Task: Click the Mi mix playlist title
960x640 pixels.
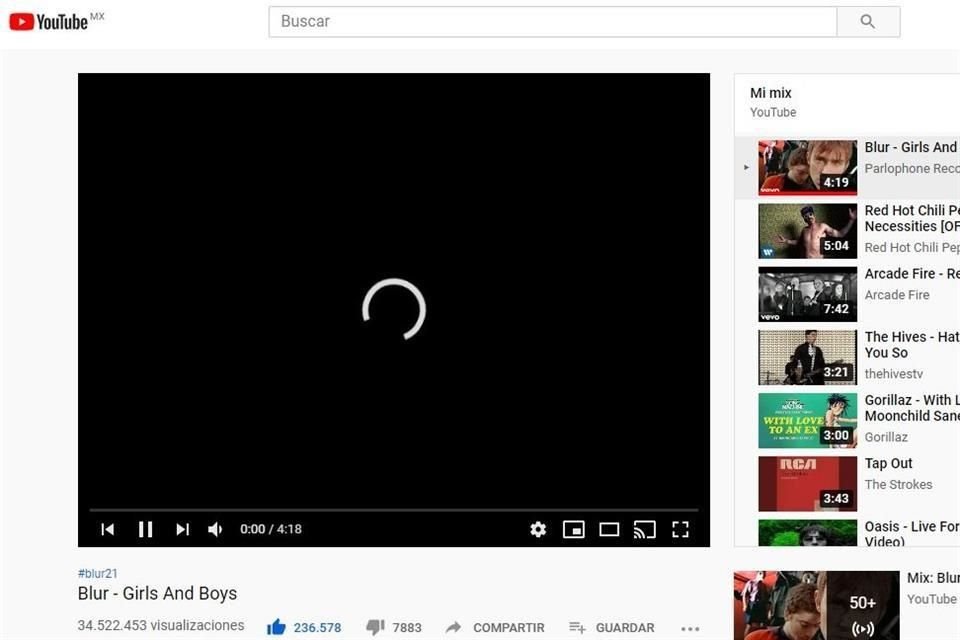Action: coord(771,93)
